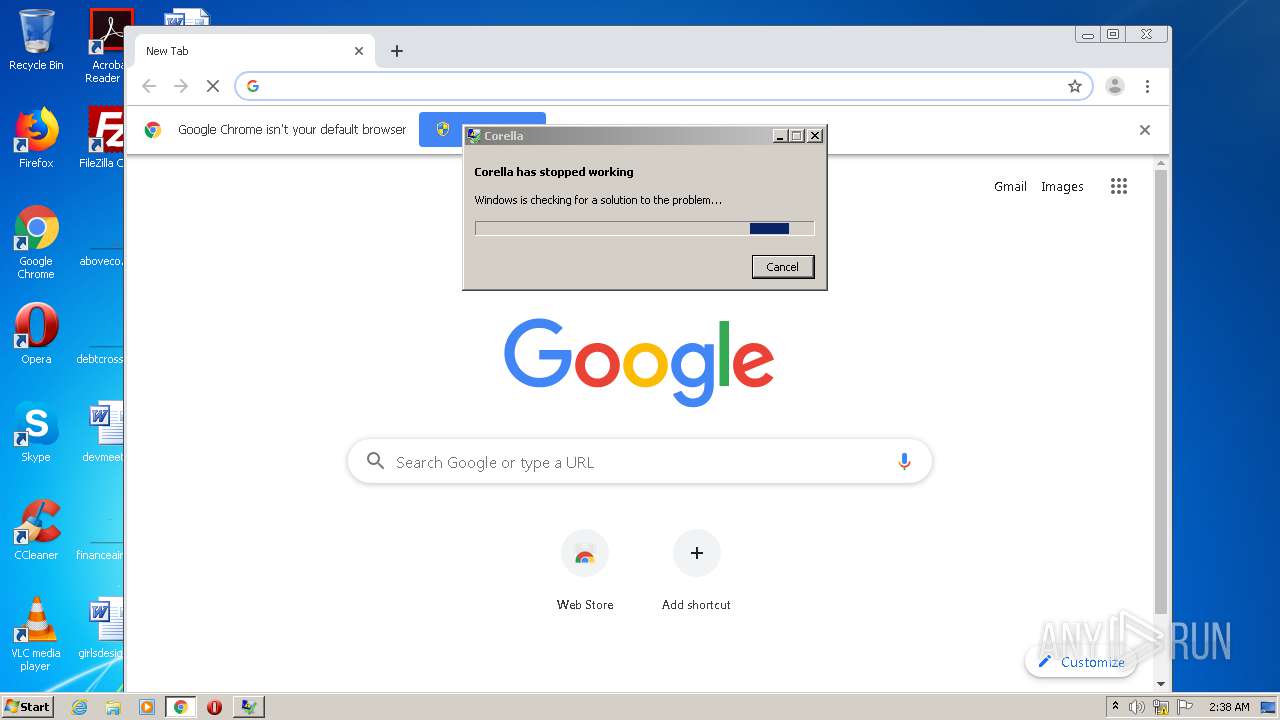Close the New Tab tab
The image size is (1280, 720).
(x=359, y=51)
